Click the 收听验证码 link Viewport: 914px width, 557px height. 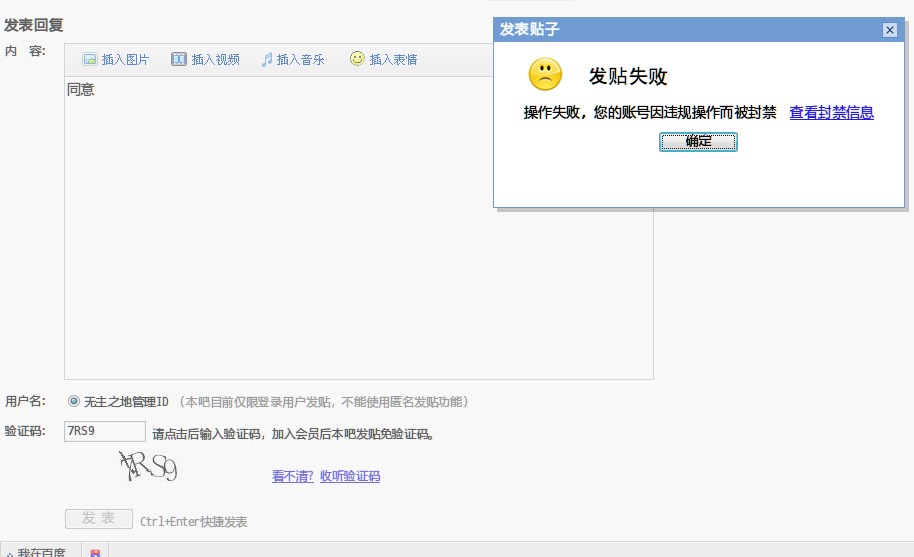(x=350, y=476)
